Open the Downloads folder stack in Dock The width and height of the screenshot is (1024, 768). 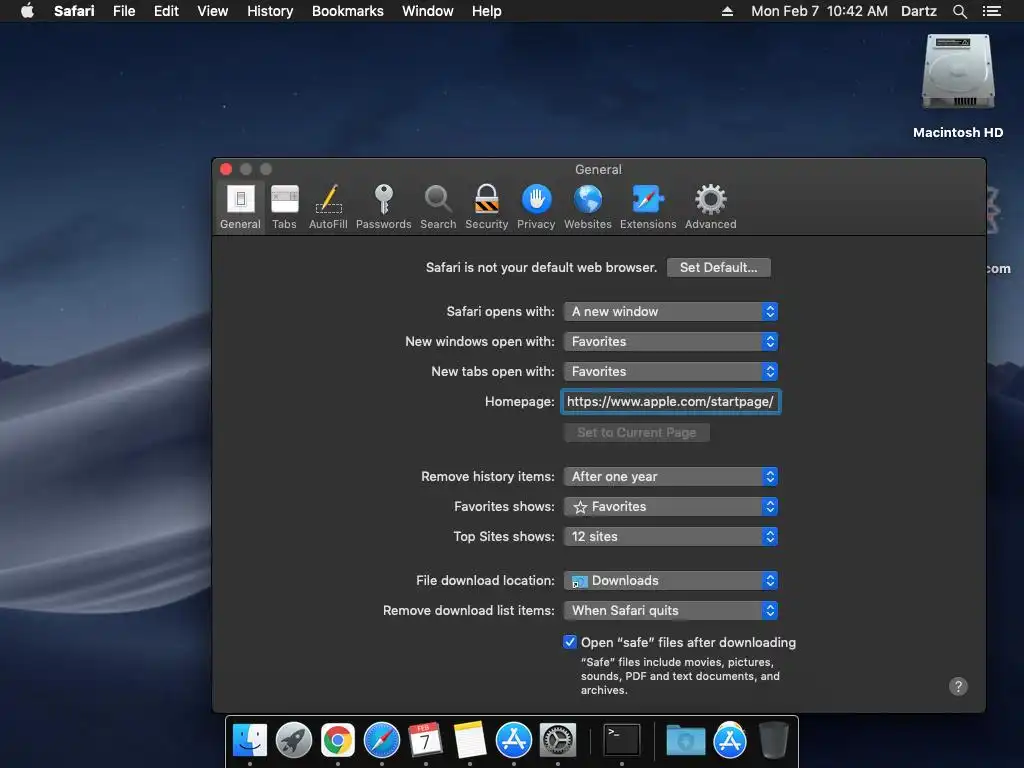(685, 741)
